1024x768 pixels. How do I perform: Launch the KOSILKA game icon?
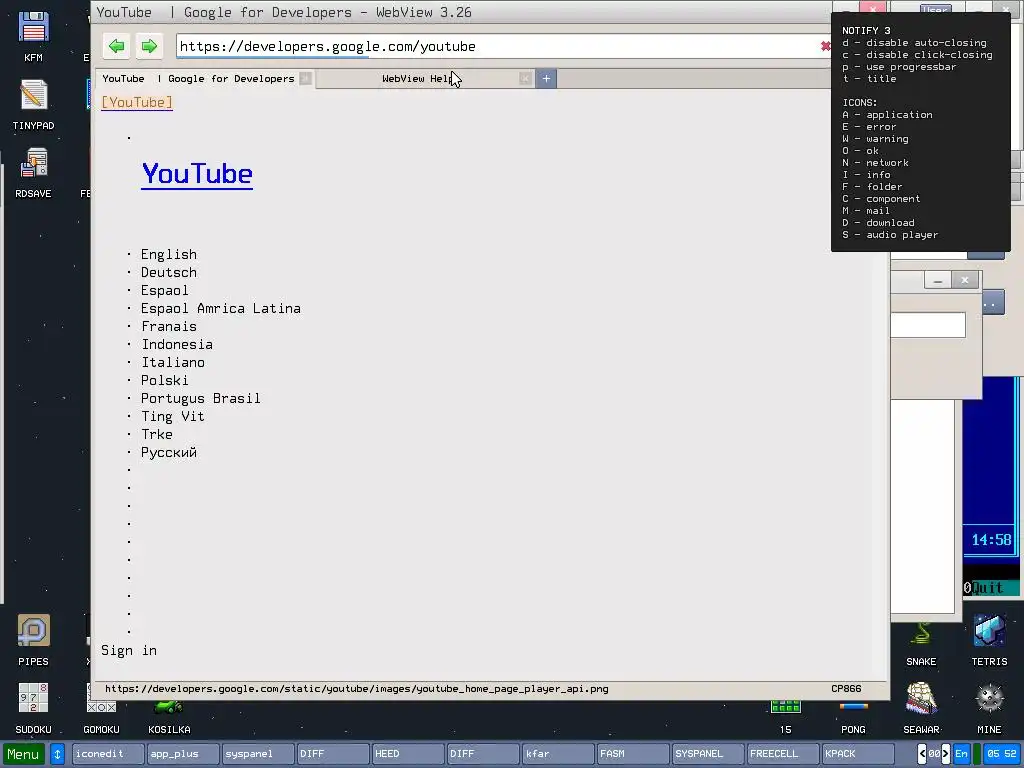(x=169, y=717)
